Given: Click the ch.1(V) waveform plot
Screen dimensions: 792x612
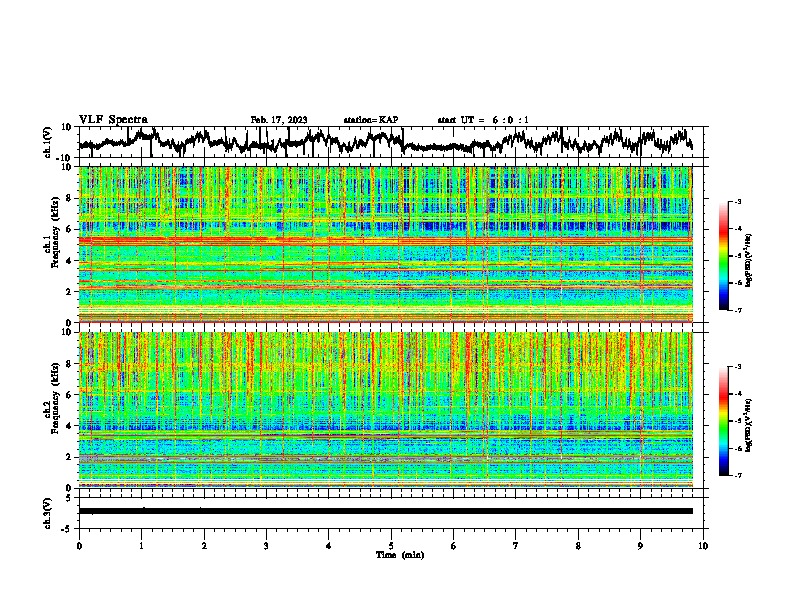Looking at the screenshot, I should (x=393, y=142).
